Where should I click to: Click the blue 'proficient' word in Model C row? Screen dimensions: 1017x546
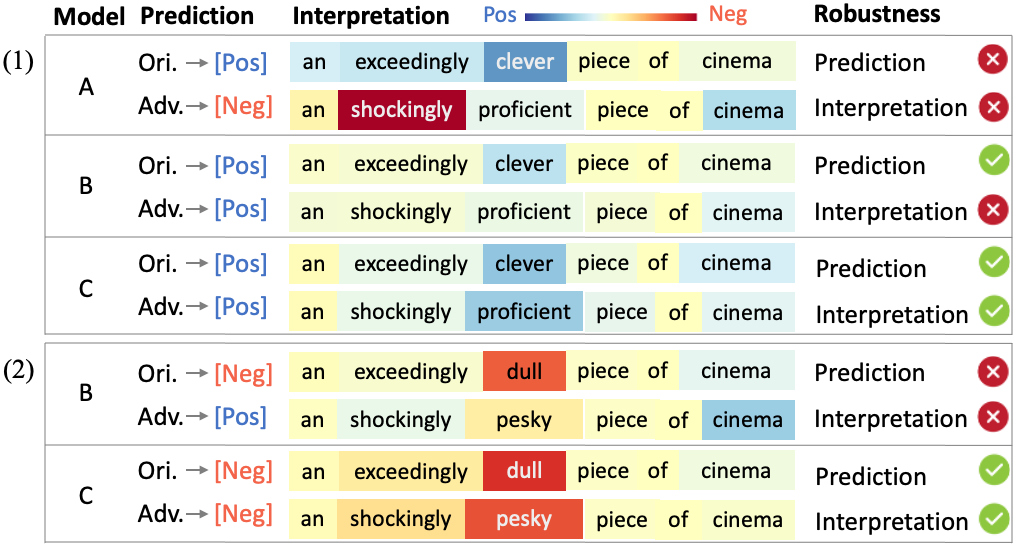point(524,311)
